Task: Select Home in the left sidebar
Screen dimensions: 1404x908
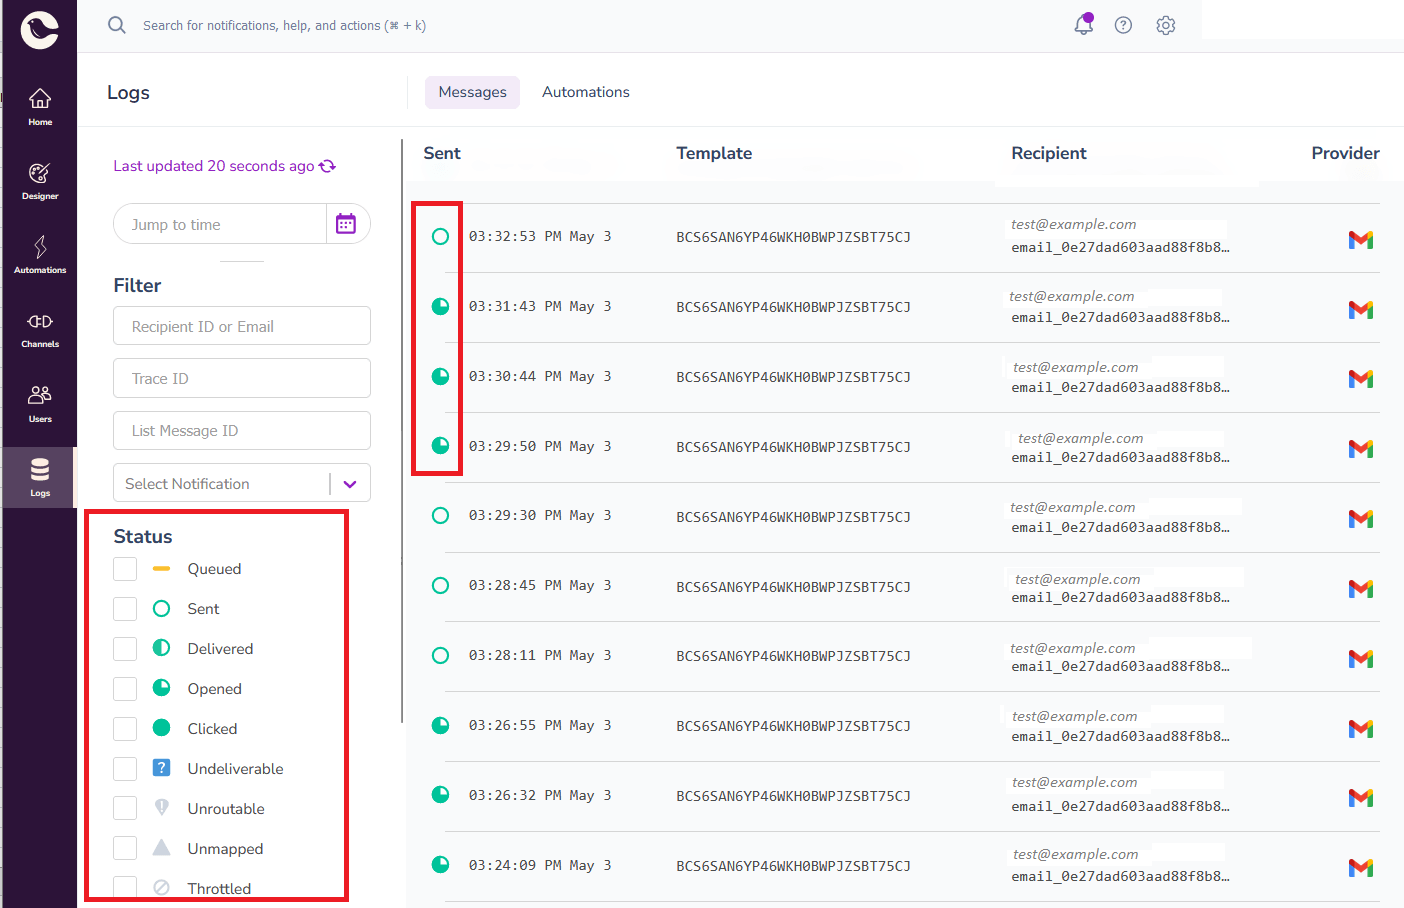Action: tap(39, 105)
